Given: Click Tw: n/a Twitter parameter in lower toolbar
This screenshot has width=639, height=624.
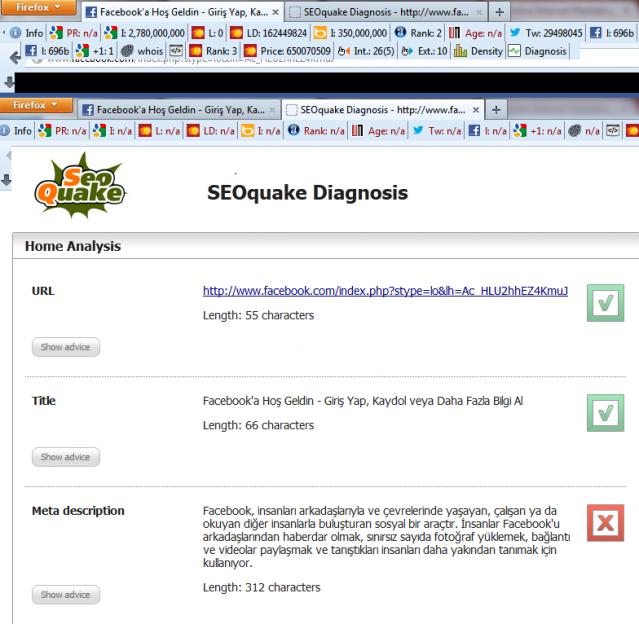Looking at the screenshot, I should tap(436, 131).
